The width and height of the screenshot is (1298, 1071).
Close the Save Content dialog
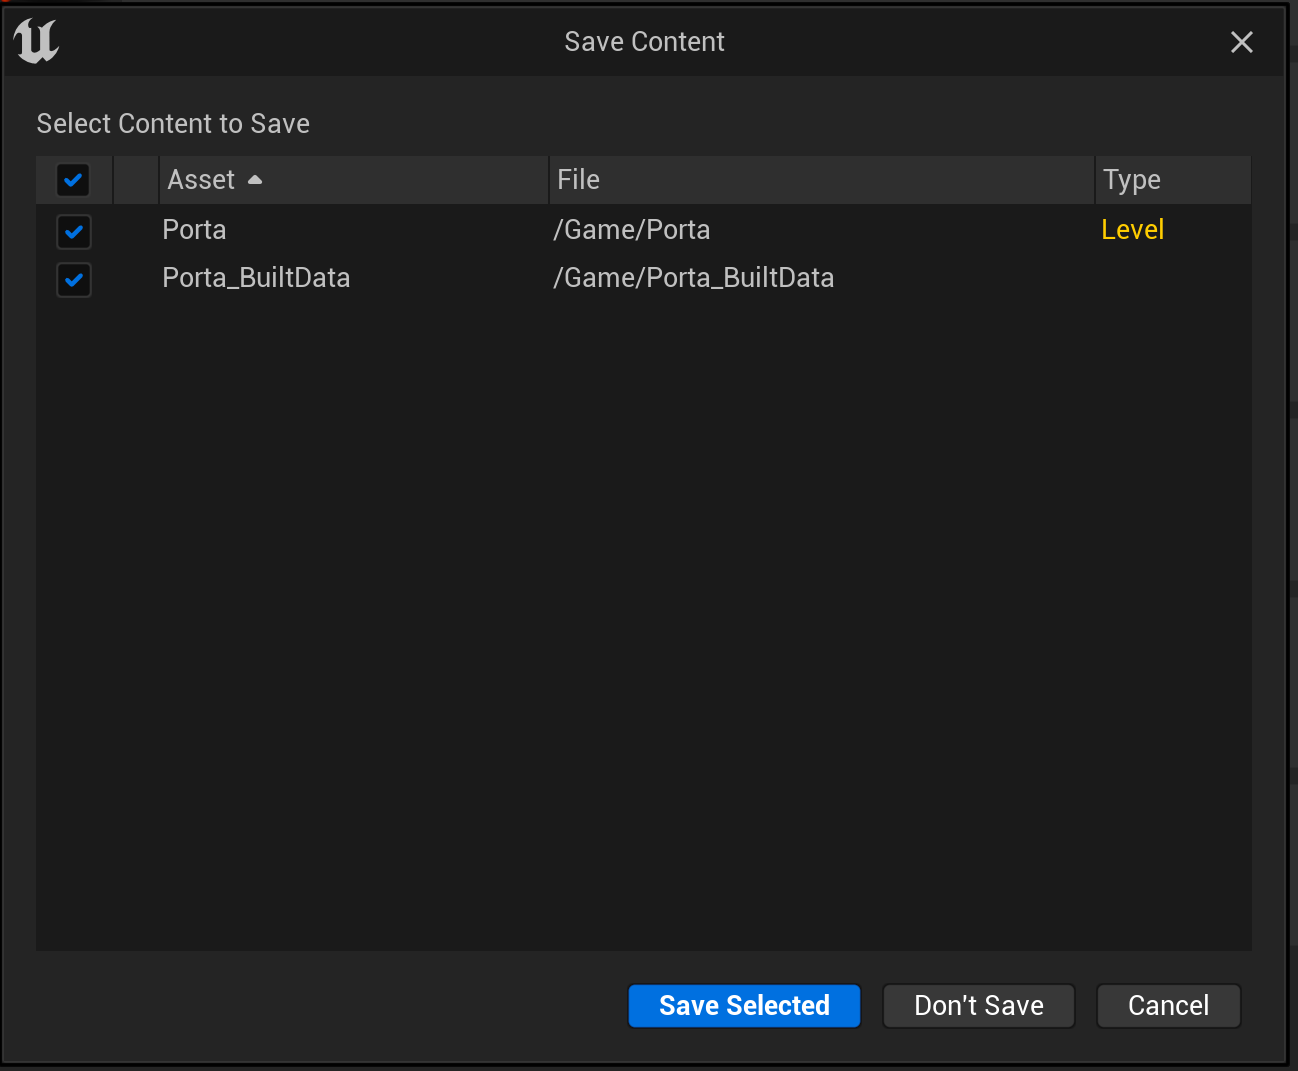click(x=1241, y=42)
